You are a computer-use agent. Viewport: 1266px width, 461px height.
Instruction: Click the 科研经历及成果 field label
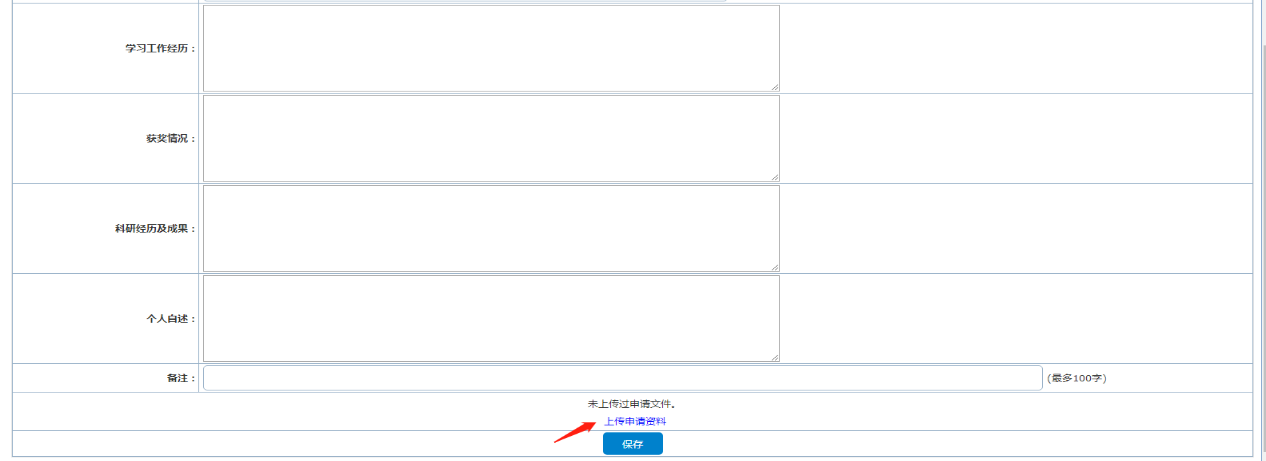[x=156, y=228]
